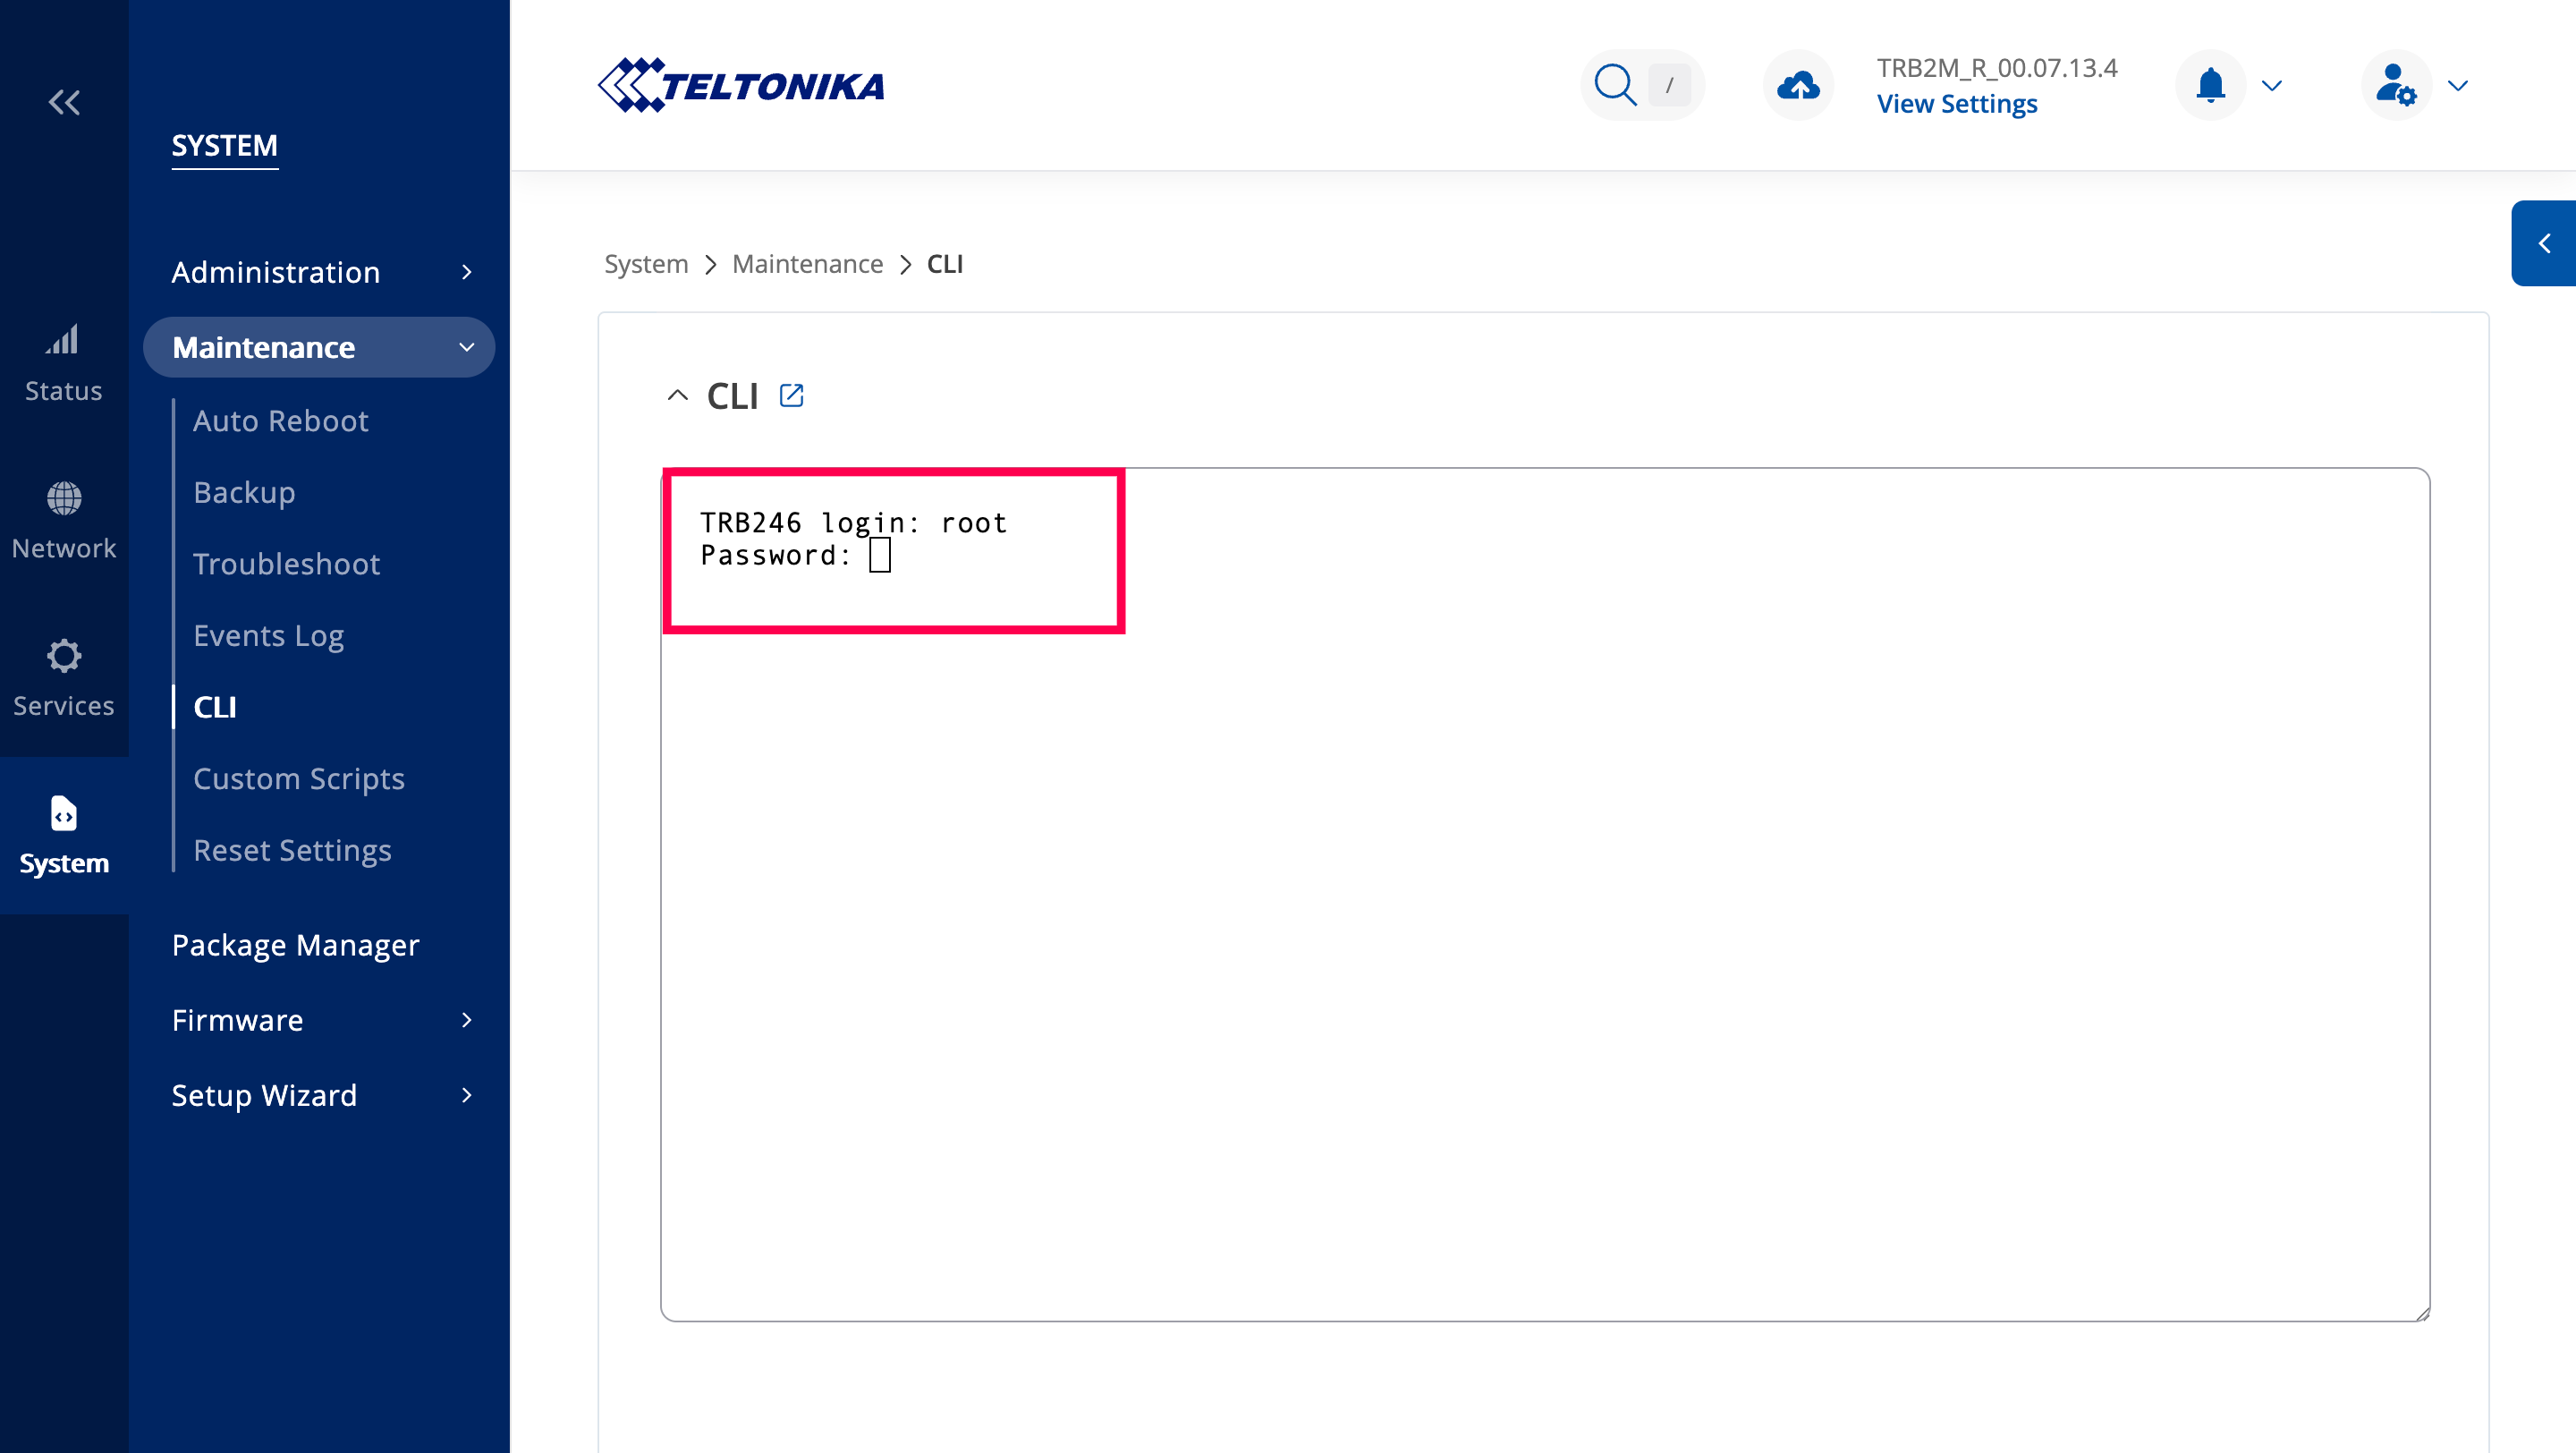This screenshot has width=2576, height=1453.
Task: Click the search magnifier icon
Action: point(1614,85)
